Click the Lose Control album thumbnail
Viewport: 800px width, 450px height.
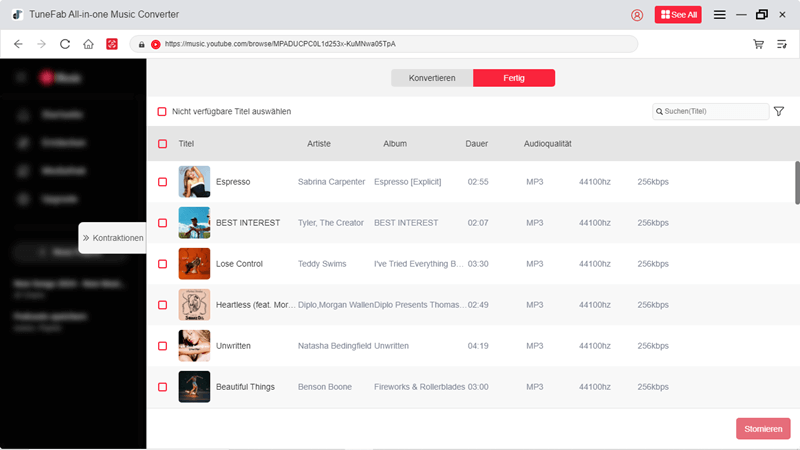[194, 264]
